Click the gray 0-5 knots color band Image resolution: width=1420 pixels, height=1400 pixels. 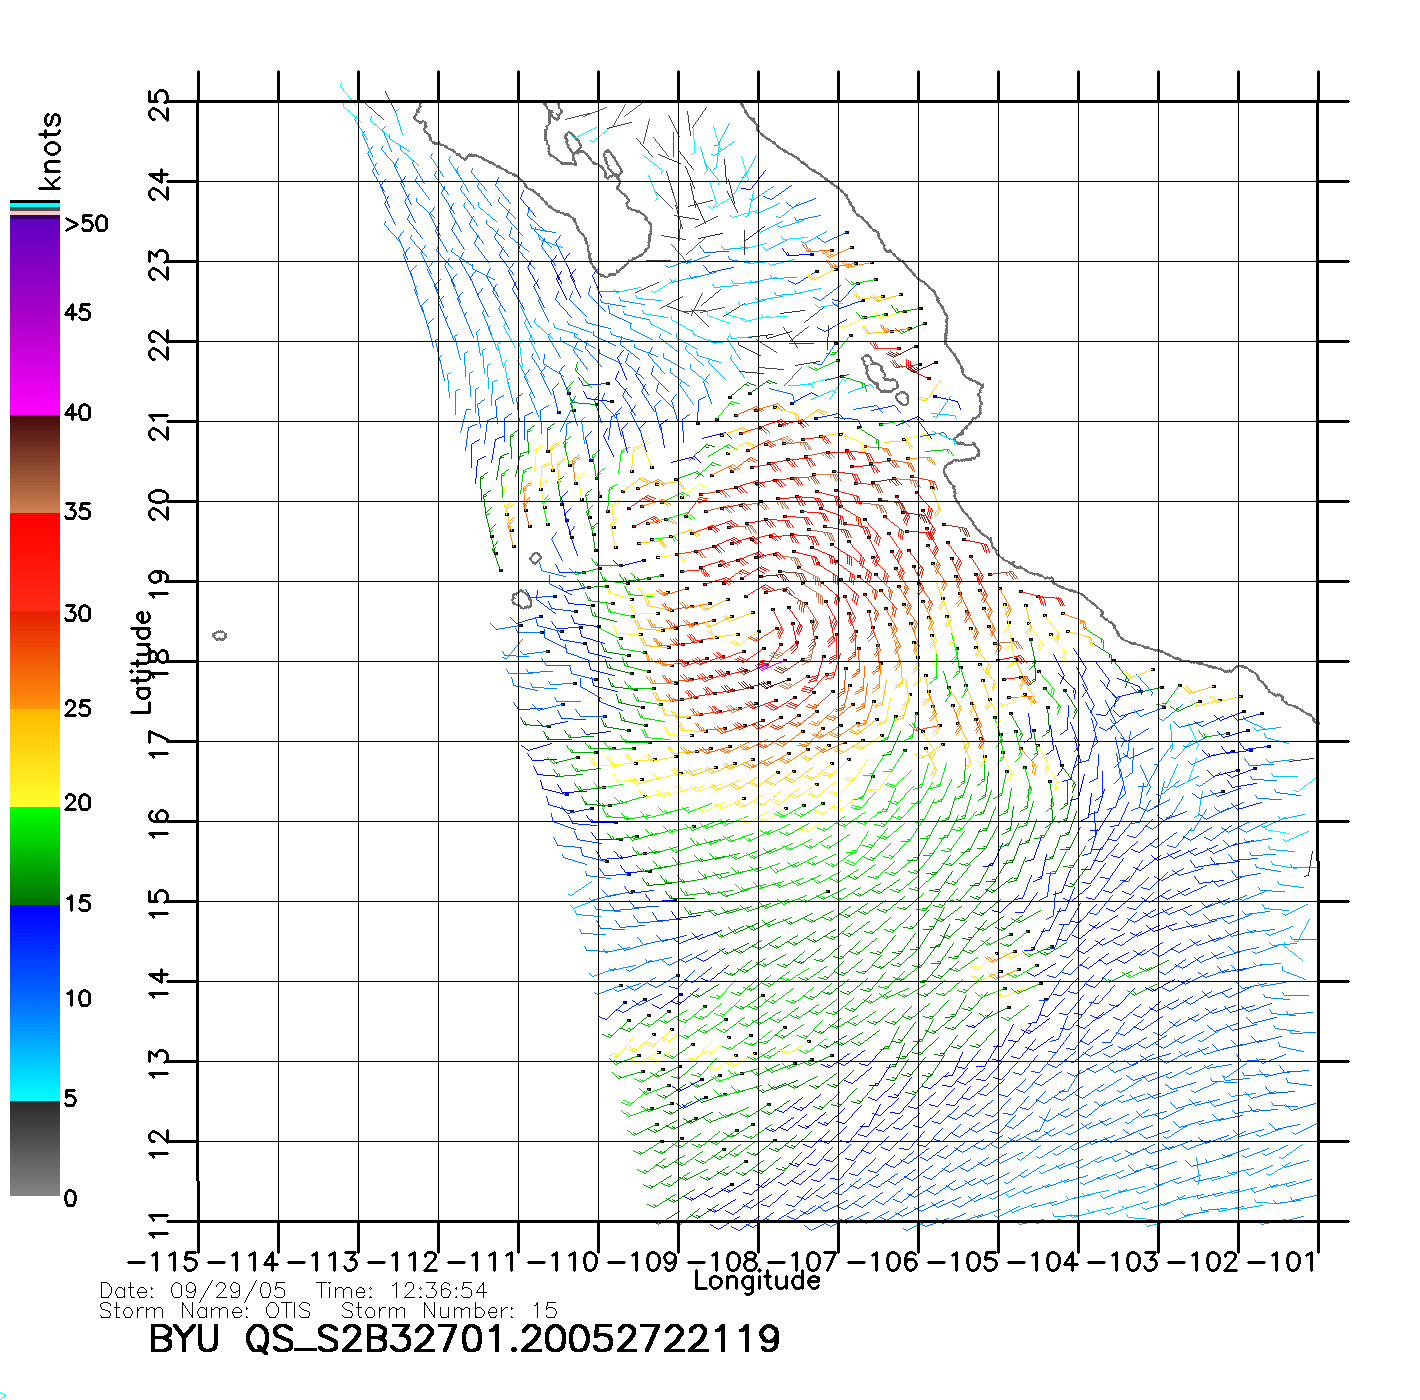[35, 1148]
